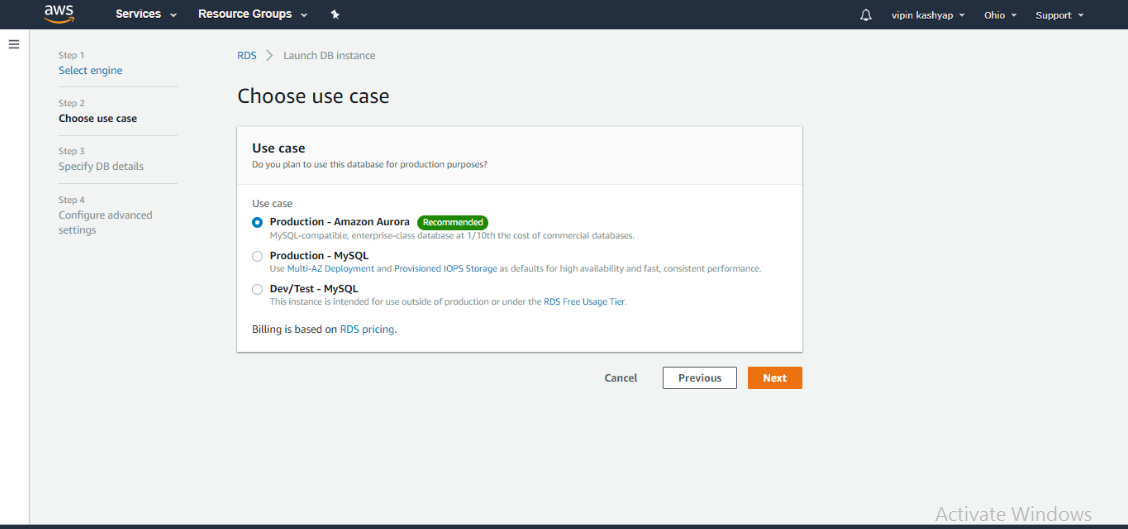This screenshot has width=1128, height=529.
Task: Open the Ohio region selector
Action: pos(1000,15)
